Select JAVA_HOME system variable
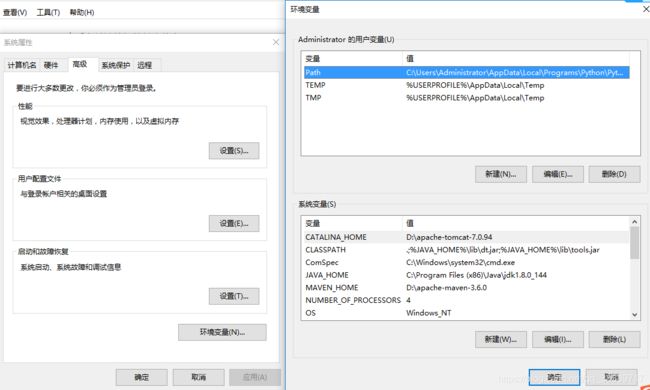Screen dimensions: 650x390 click(x=466, y=275)
